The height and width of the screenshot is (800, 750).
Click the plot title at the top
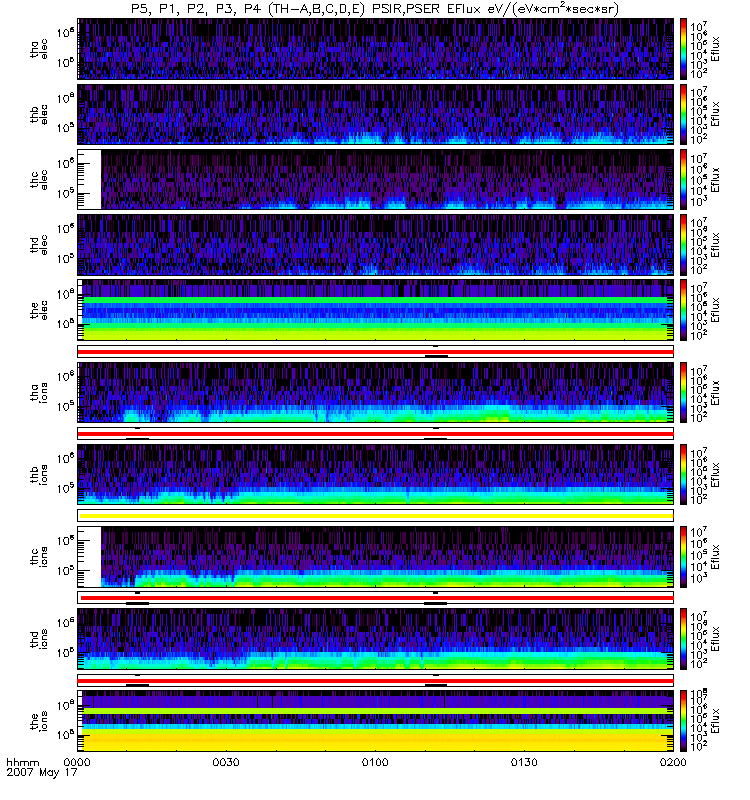click(374, 9)
